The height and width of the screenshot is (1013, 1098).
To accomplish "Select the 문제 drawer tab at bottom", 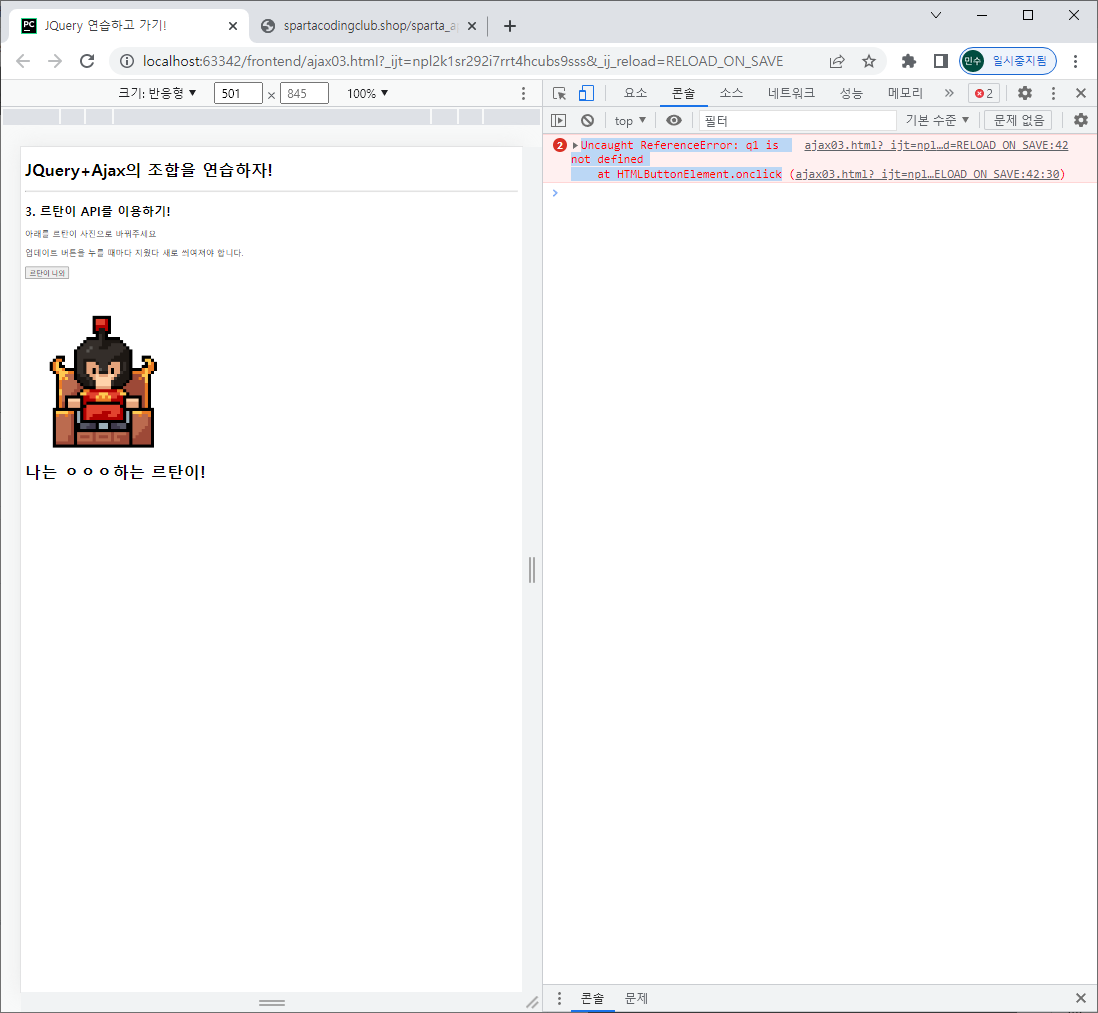I will pos(636,998).
